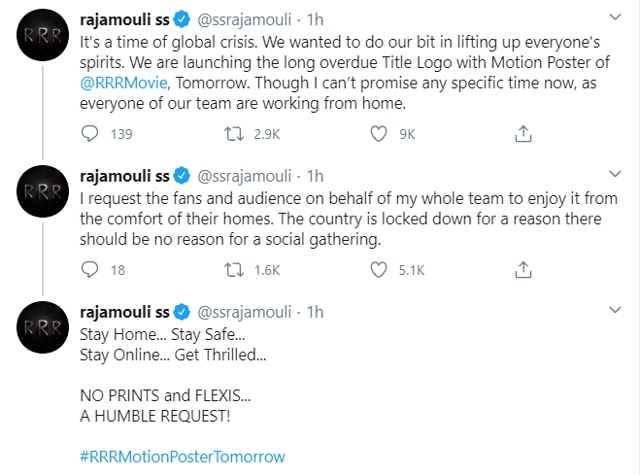The width and height of the screenshot is (640, 475).
Task: Reply to the global crisis tweet
Action: click(90, 133)
